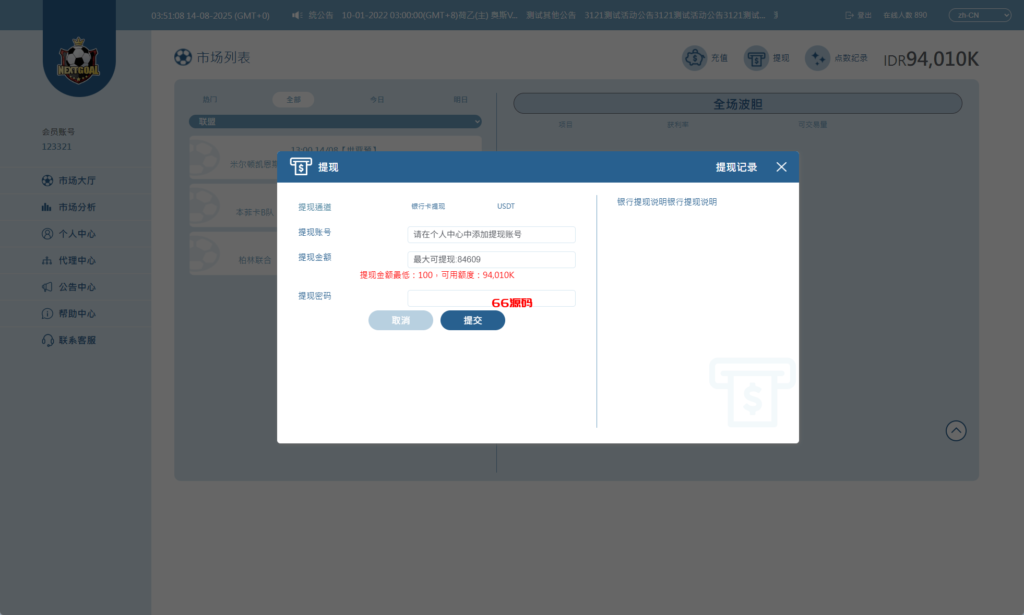Click the 充值 piggy bank icon

[x=694, y=58]
